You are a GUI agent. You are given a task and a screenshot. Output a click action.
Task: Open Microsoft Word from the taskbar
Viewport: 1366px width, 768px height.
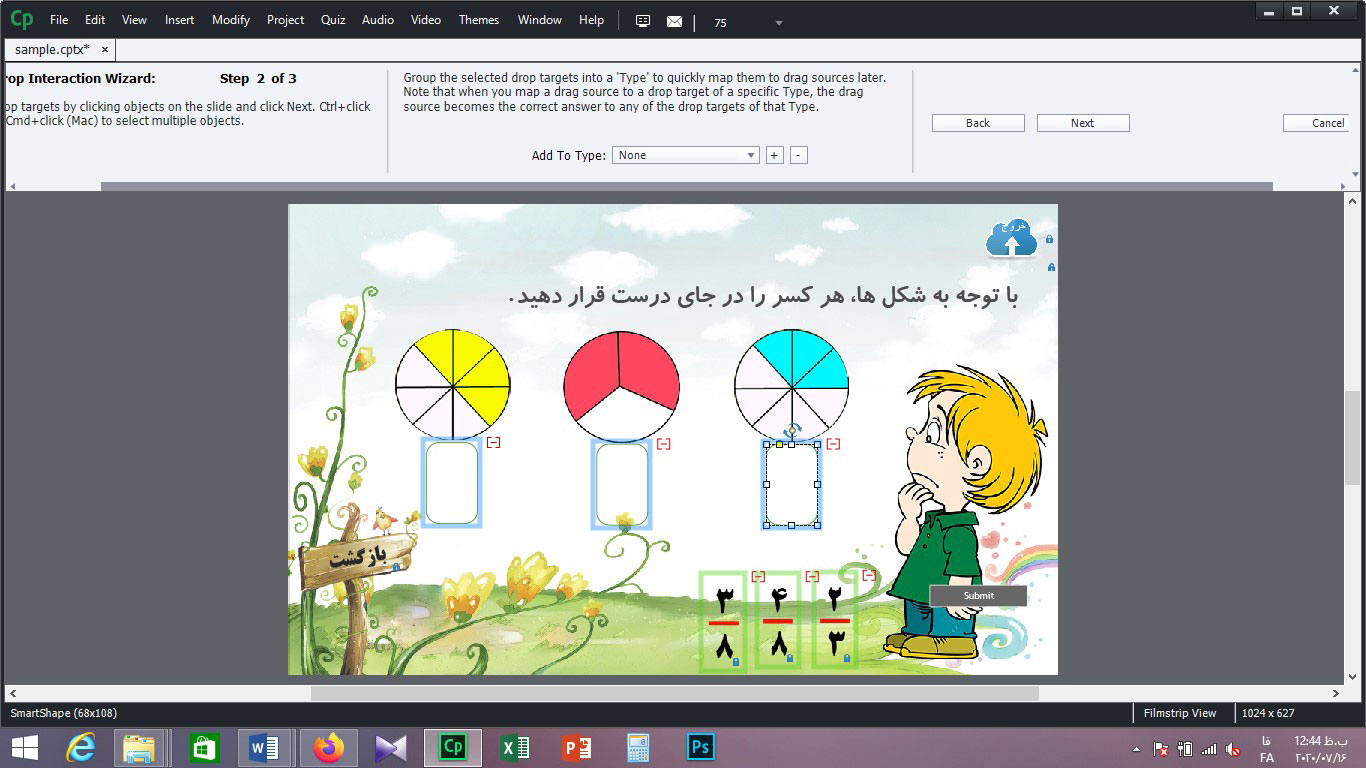[265, 746]
